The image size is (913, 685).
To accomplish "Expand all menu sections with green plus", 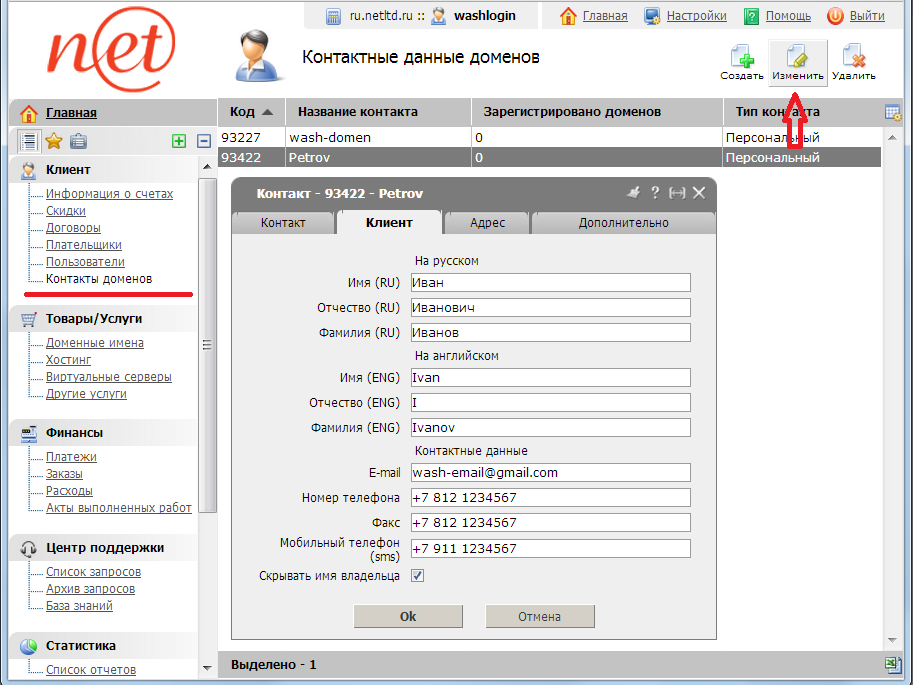I will [x=179, y=142].
